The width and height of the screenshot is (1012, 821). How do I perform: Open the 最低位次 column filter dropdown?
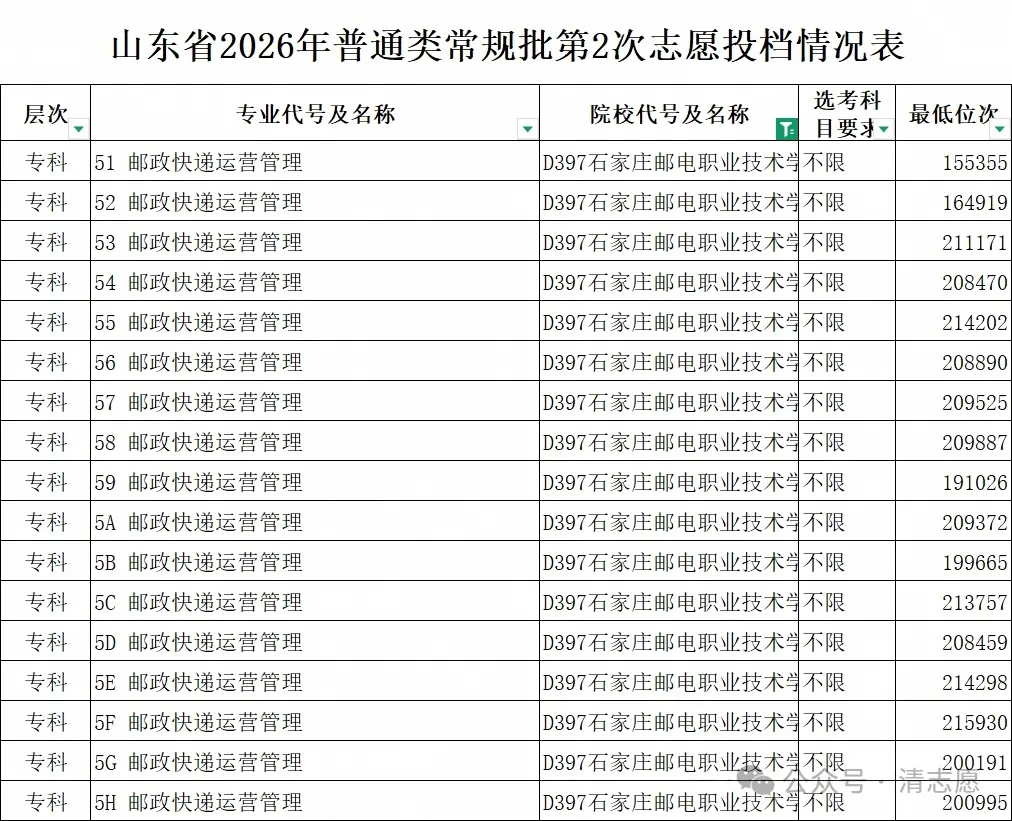click(1000, 129)
